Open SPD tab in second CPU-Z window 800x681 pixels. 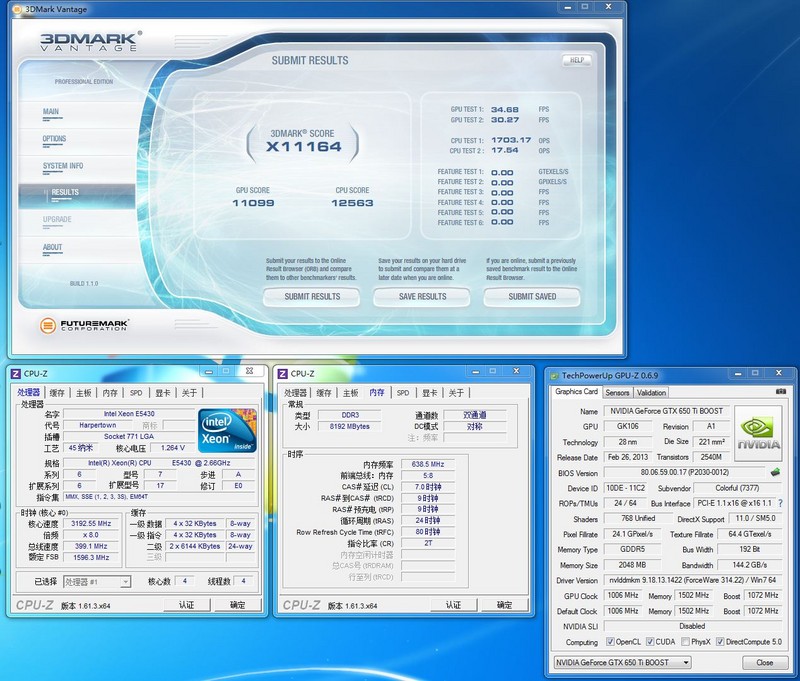point(403,393)
